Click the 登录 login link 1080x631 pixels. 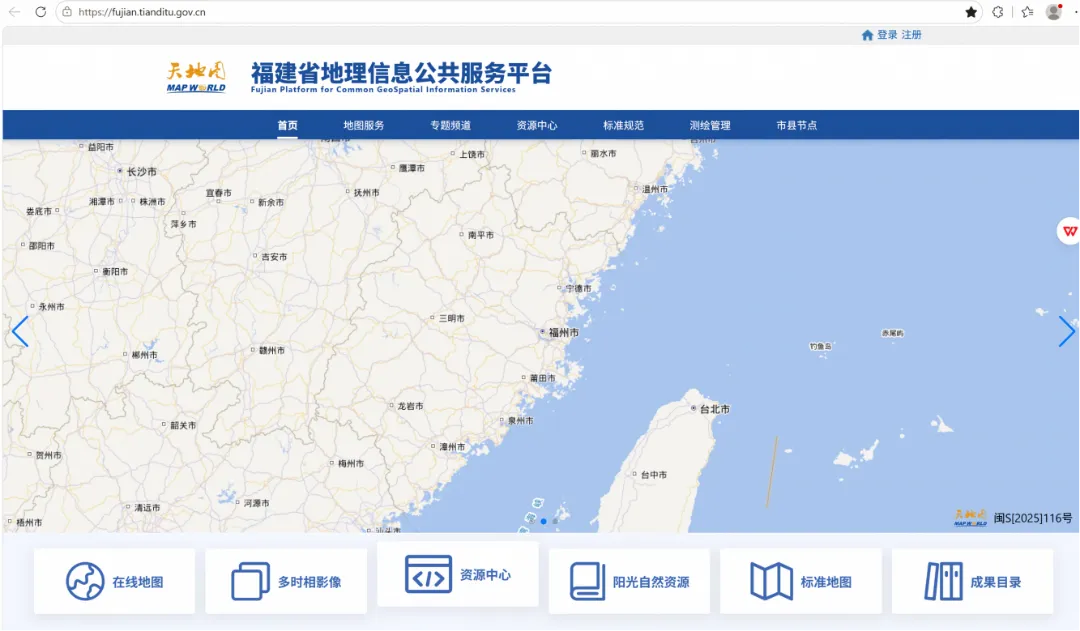coord(887,35)
